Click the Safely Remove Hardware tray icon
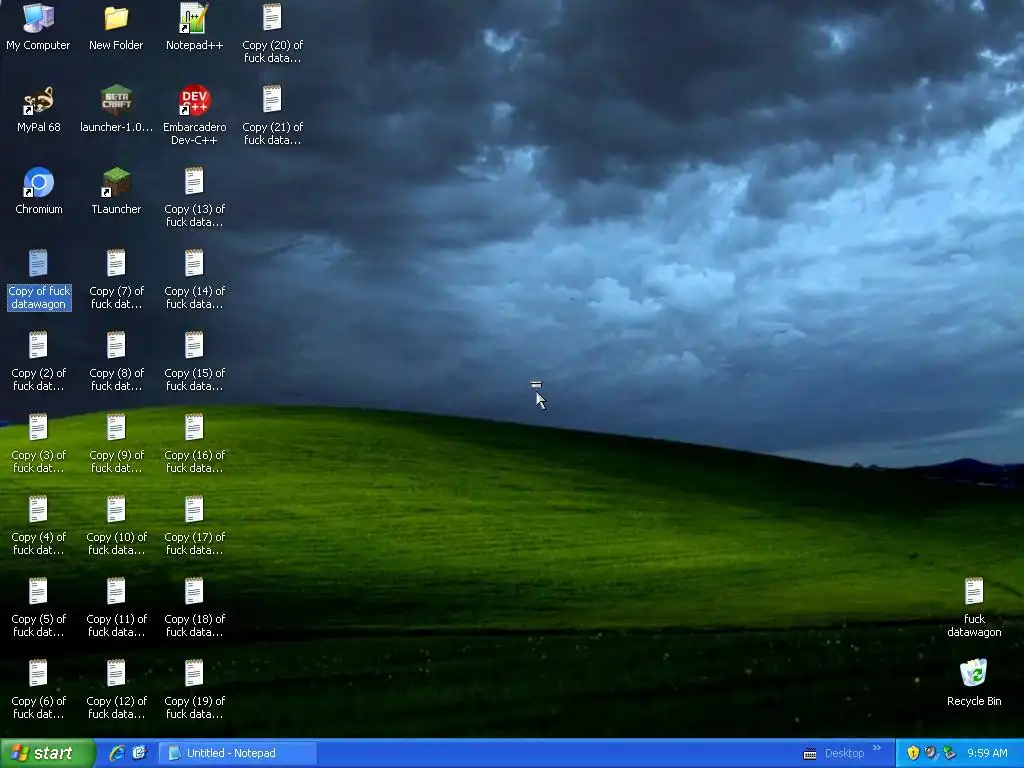Image resolution: width=1024 pixels, height=768 pixels. [949, 753]
